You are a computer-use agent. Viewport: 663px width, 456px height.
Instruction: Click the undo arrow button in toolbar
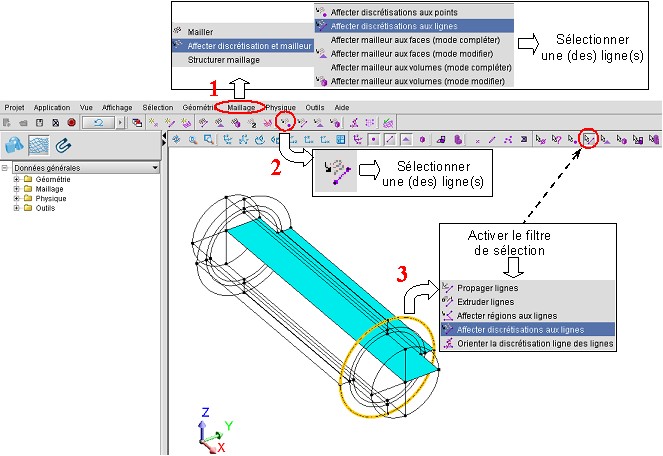pyautogui.click(x=100, y=122)
